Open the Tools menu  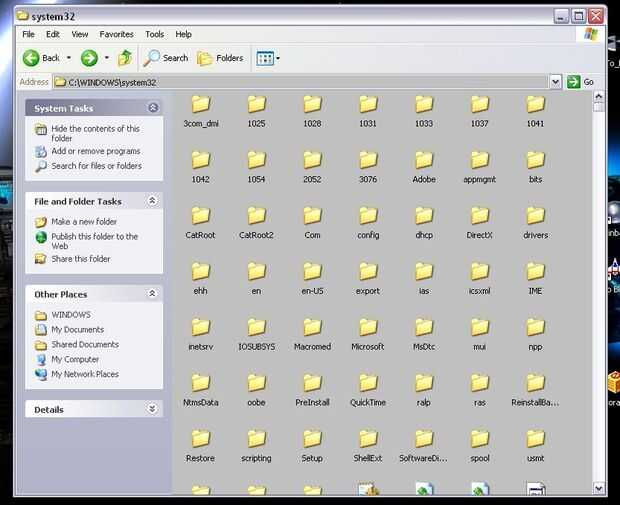pyautogui.click(x=154, y=34)
